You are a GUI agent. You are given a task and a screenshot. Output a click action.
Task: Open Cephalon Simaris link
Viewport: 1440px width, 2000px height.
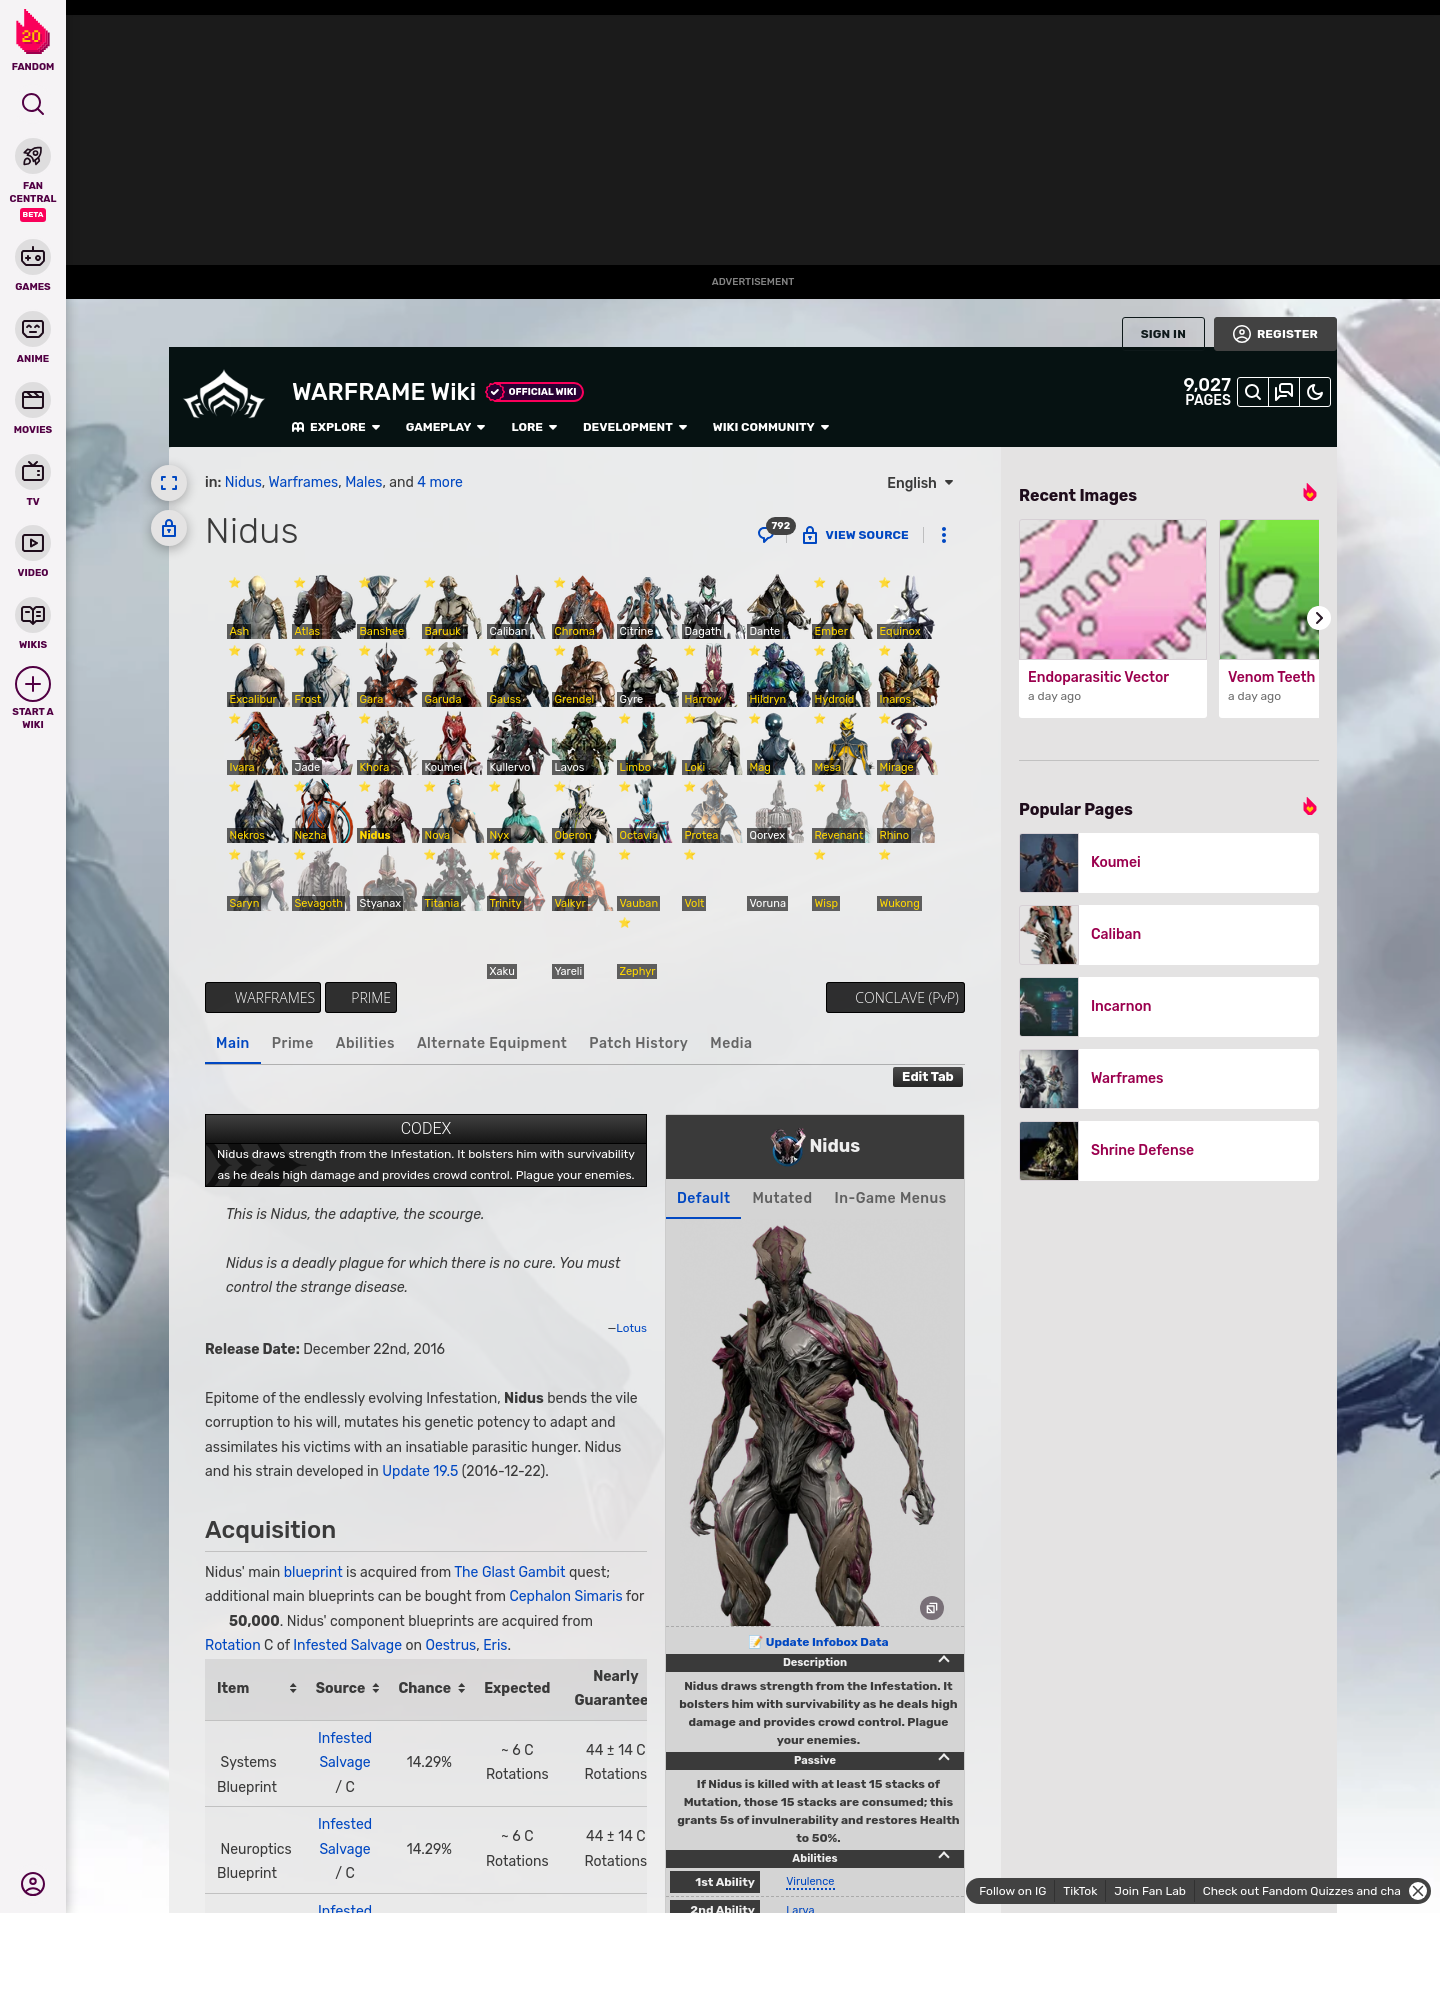pos(566,1596)
